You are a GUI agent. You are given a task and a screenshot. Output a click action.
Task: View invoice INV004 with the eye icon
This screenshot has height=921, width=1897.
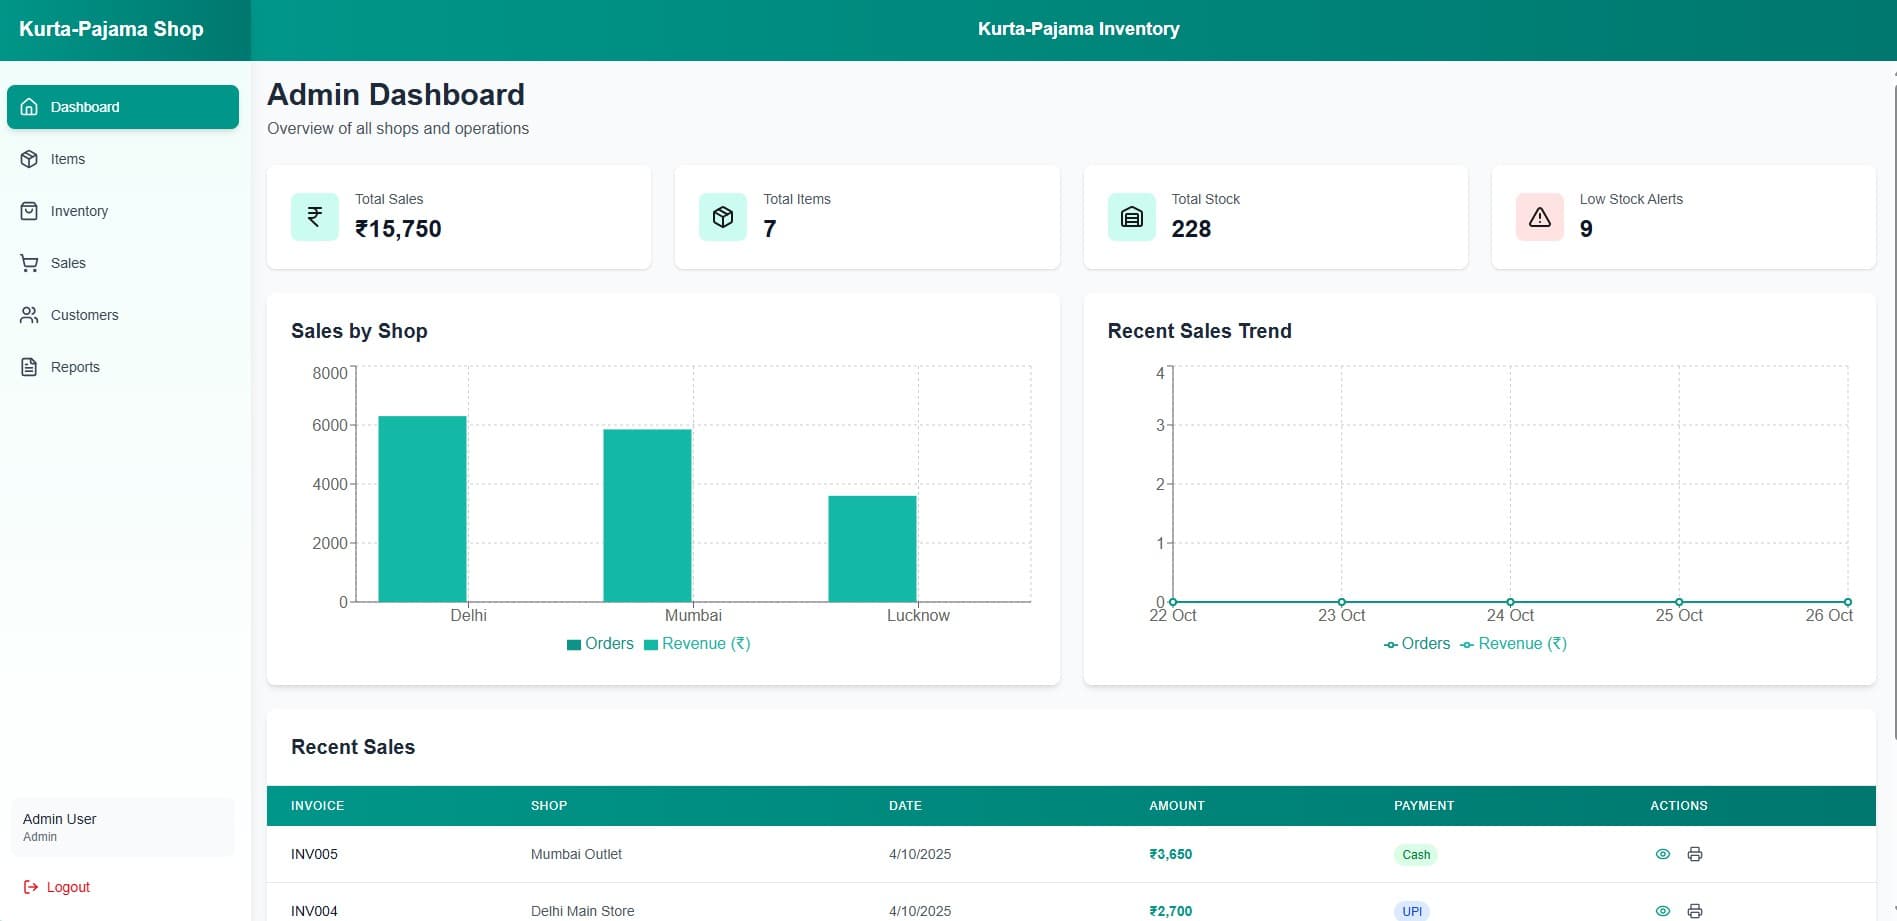[x=1662, y=910]
